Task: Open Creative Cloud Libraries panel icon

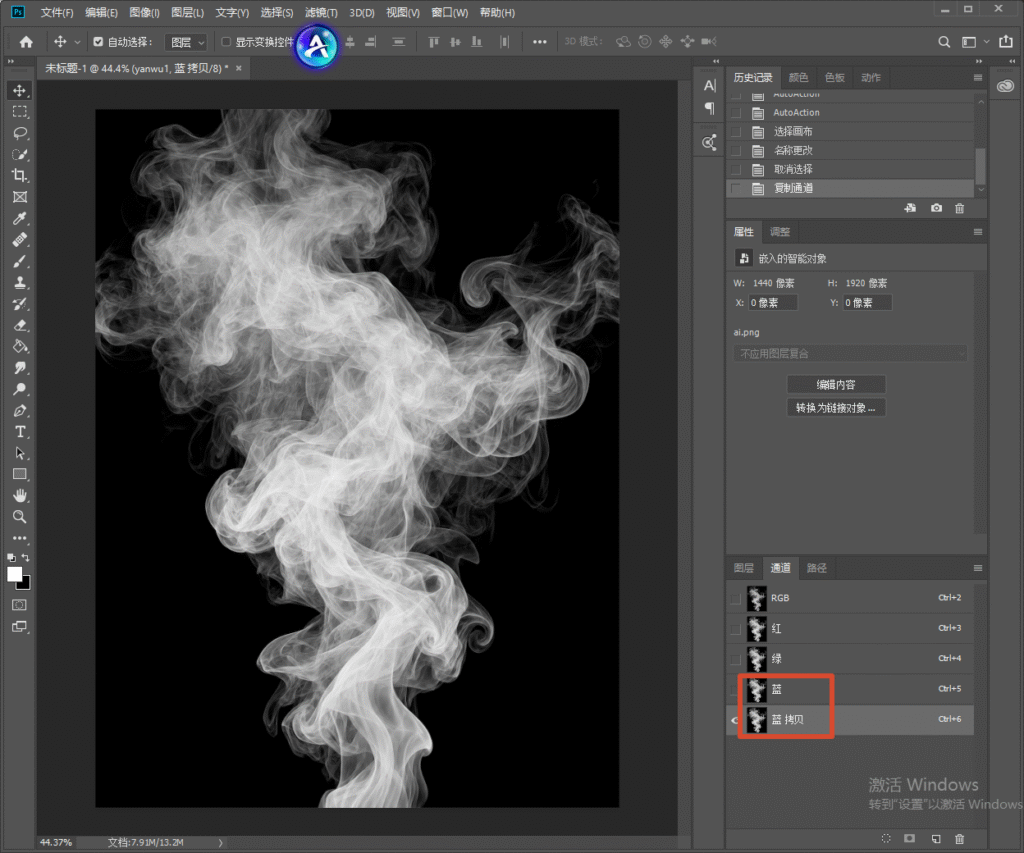Action: click(1005, 86)
